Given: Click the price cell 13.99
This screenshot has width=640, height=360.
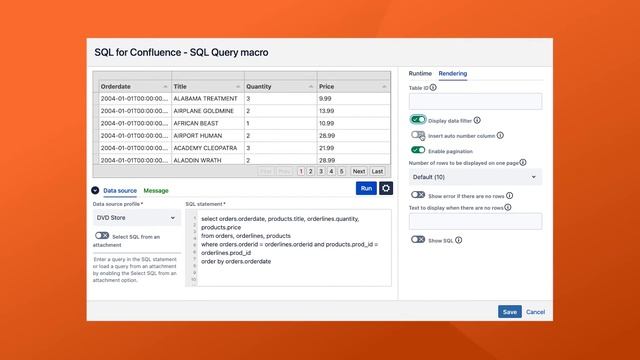Looking at the screenshot, I should tap(353, 111).
